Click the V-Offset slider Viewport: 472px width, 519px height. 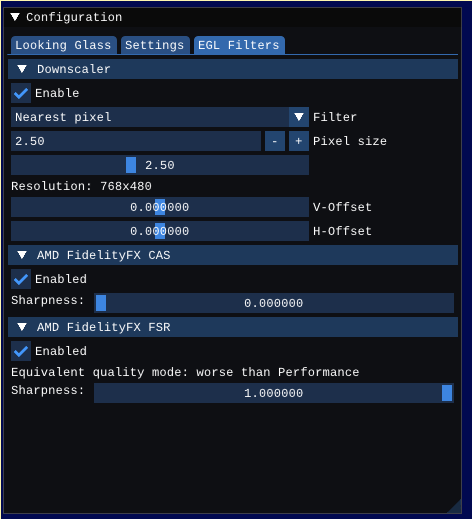point(160,207)
